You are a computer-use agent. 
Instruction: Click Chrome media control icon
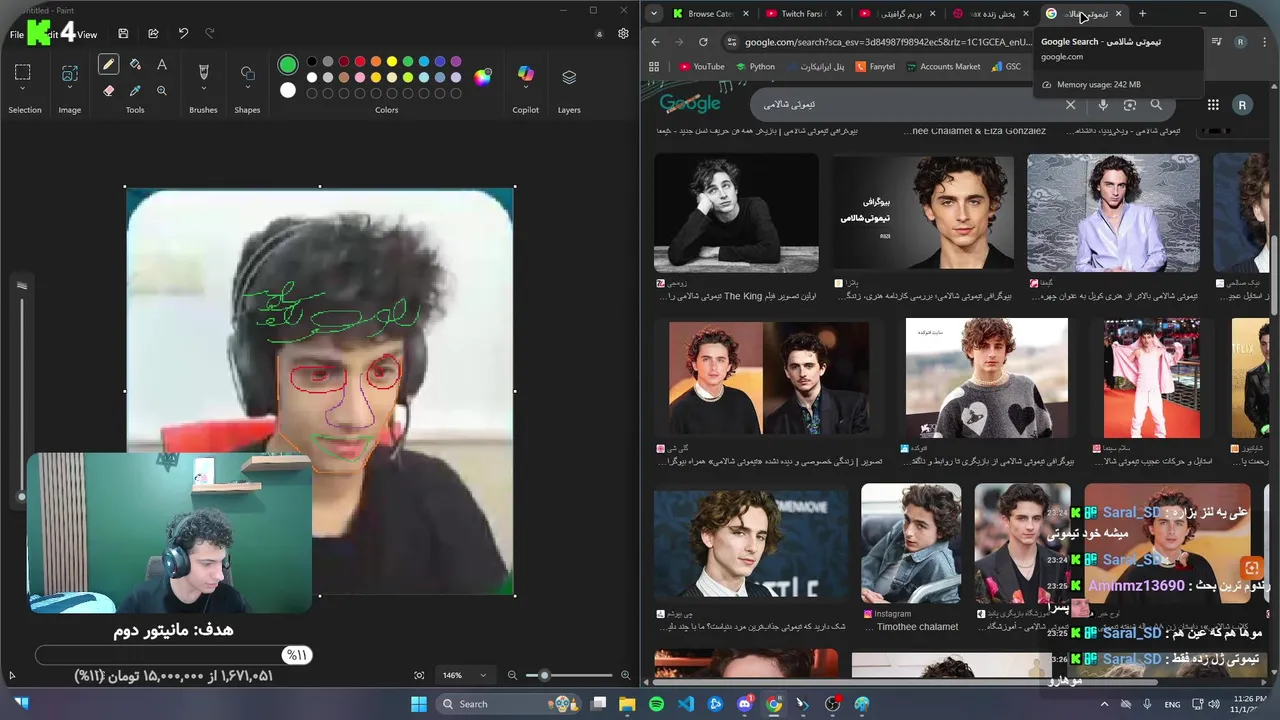(1217, 42)
